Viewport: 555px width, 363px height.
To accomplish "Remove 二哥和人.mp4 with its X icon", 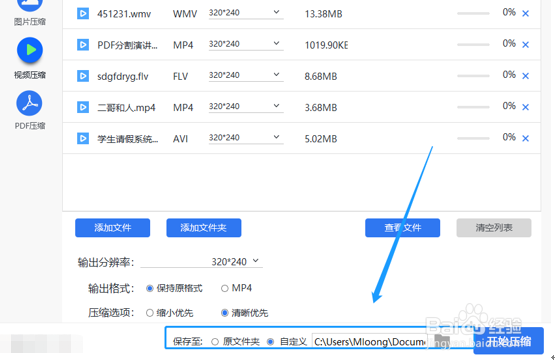I will (x=526, y=107).
